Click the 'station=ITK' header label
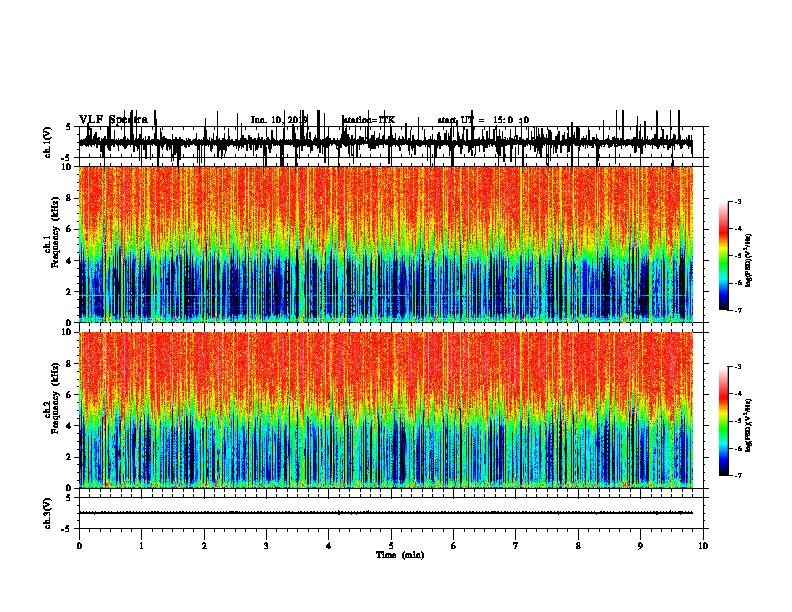This screenshot has height=612, width=792. (x=369, y=120)
